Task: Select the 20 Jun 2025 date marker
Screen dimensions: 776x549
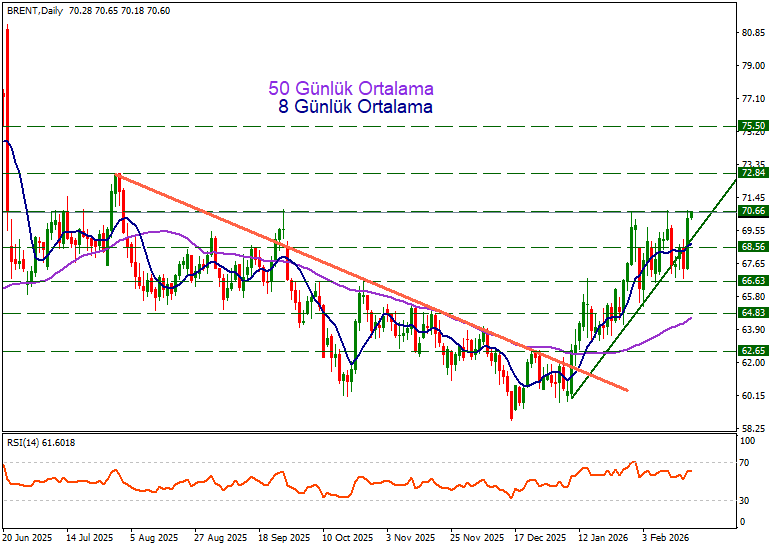Action: [x=27, y=536]
